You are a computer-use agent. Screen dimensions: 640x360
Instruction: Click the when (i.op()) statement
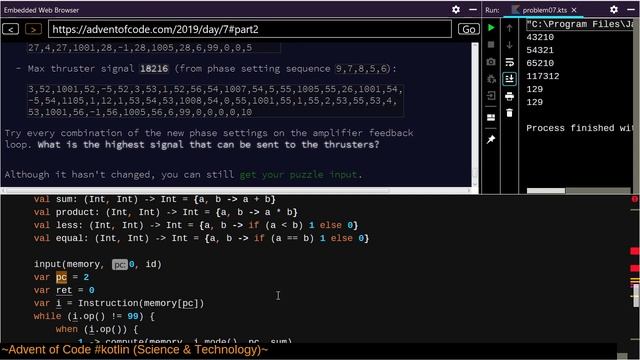(x=97, y=329)
